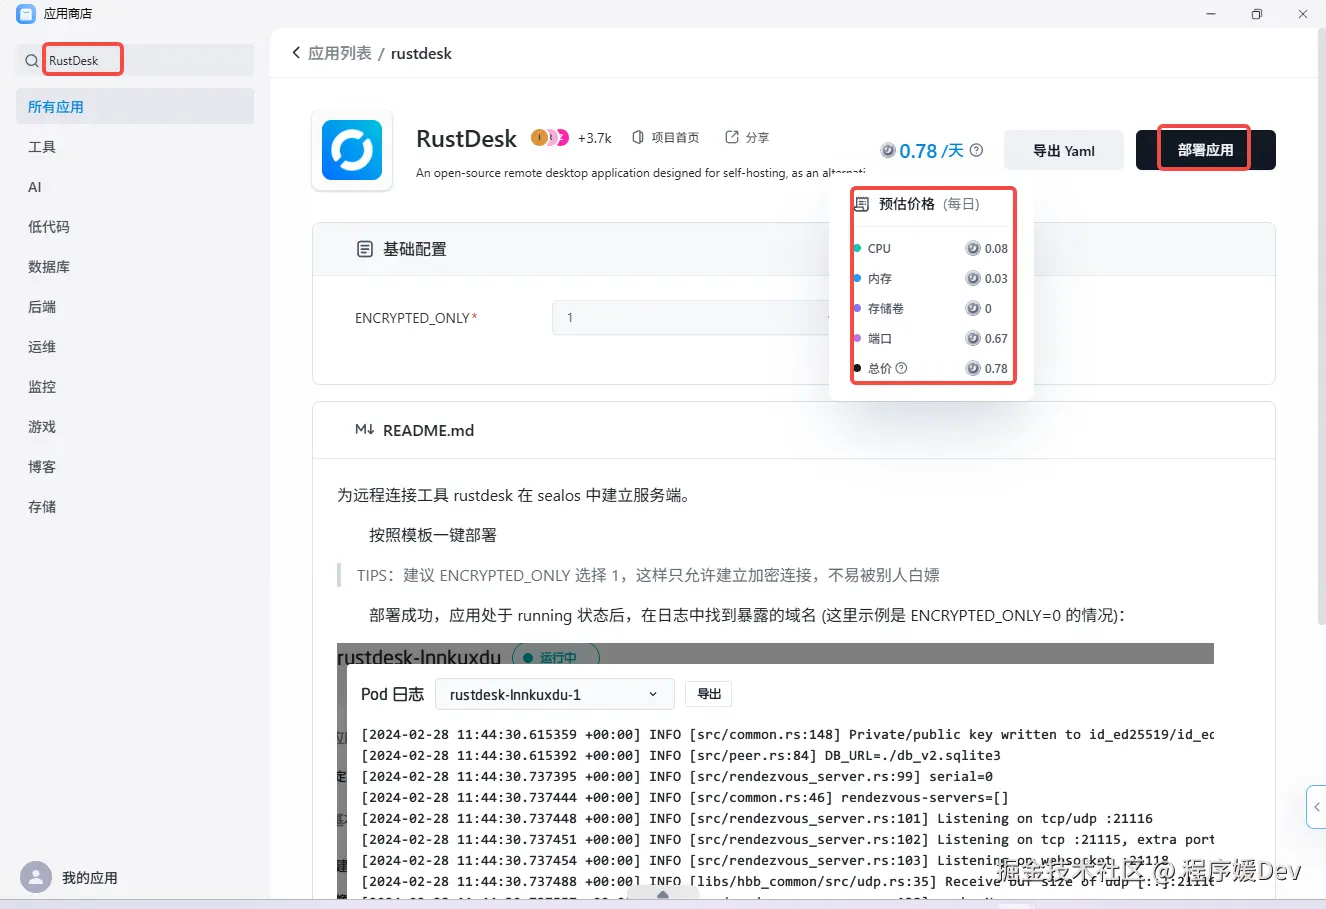Click 部署应用 deploy button

1205,150
